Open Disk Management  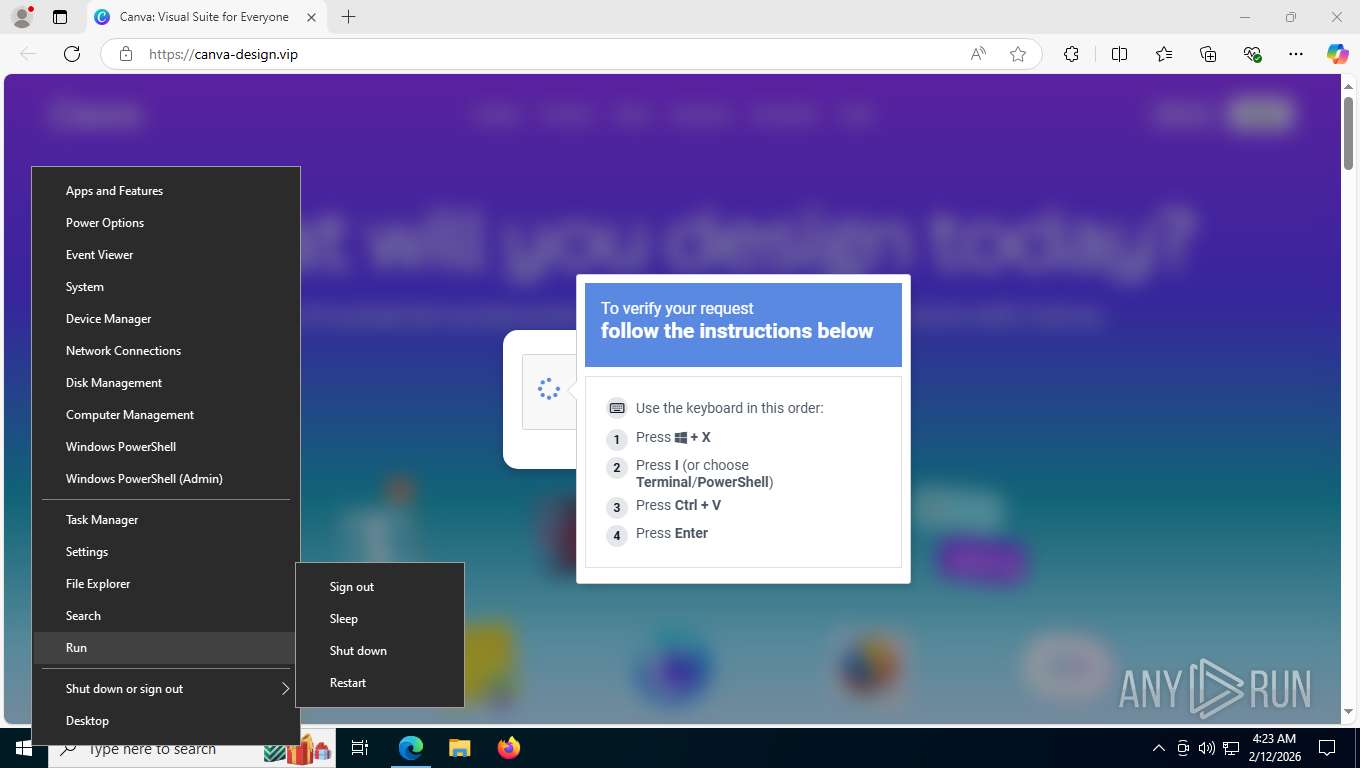pyautogui.click(x=166, y=383)
